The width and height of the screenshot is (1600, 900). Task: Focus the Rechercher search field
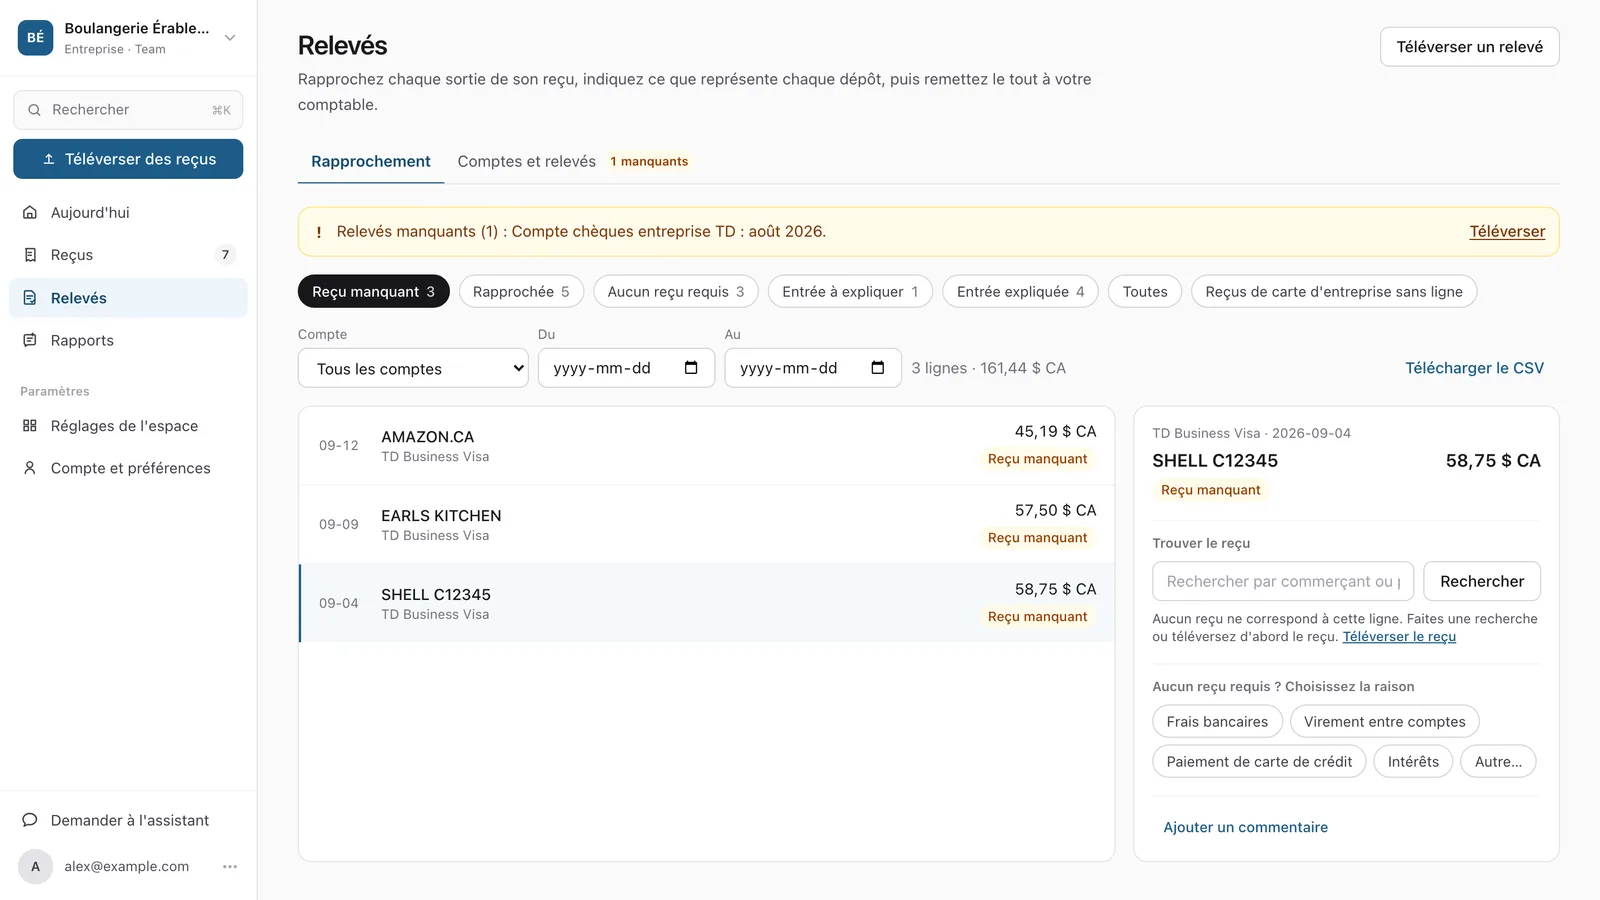[x=128, y=110]
